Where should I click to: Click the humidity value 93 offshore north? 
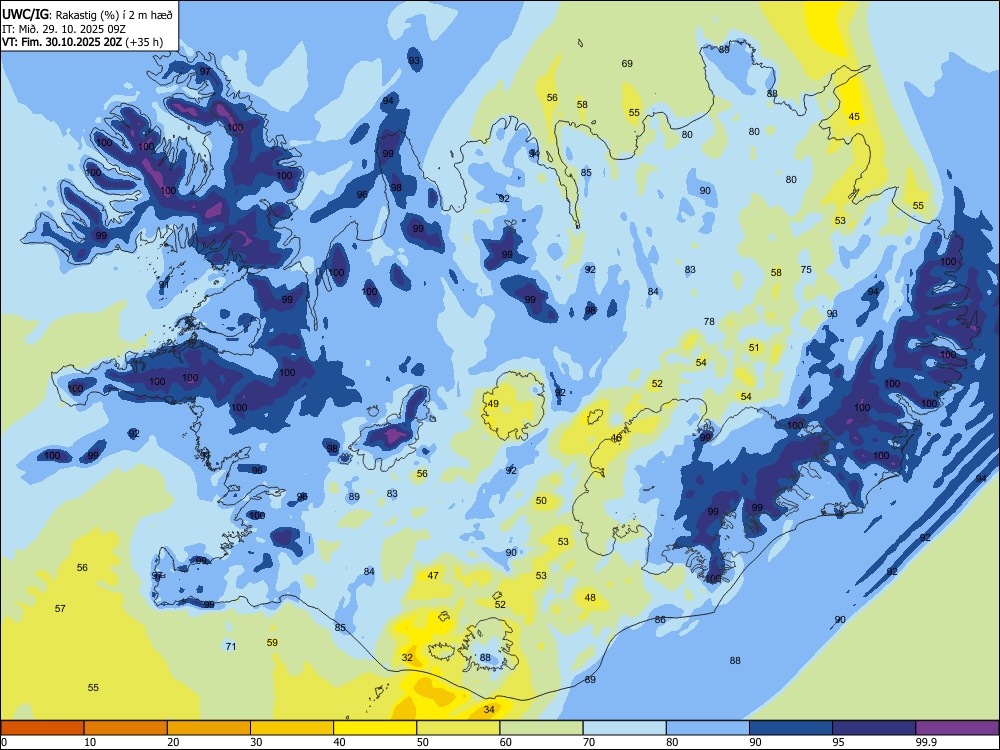(x=415, y=61)
